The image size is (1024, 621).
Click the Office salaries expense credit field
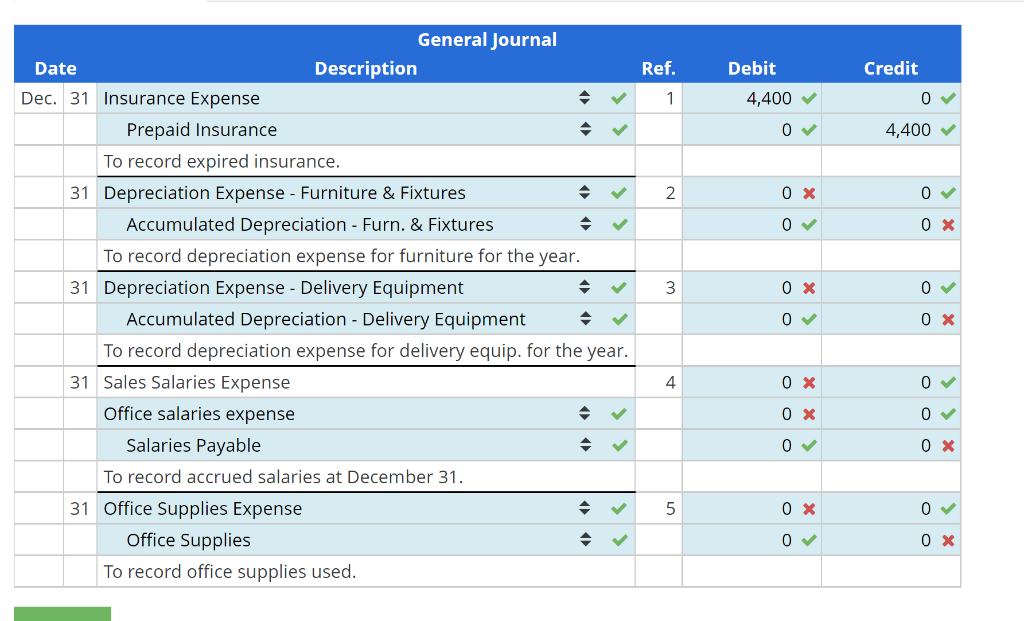pos(891,413)
